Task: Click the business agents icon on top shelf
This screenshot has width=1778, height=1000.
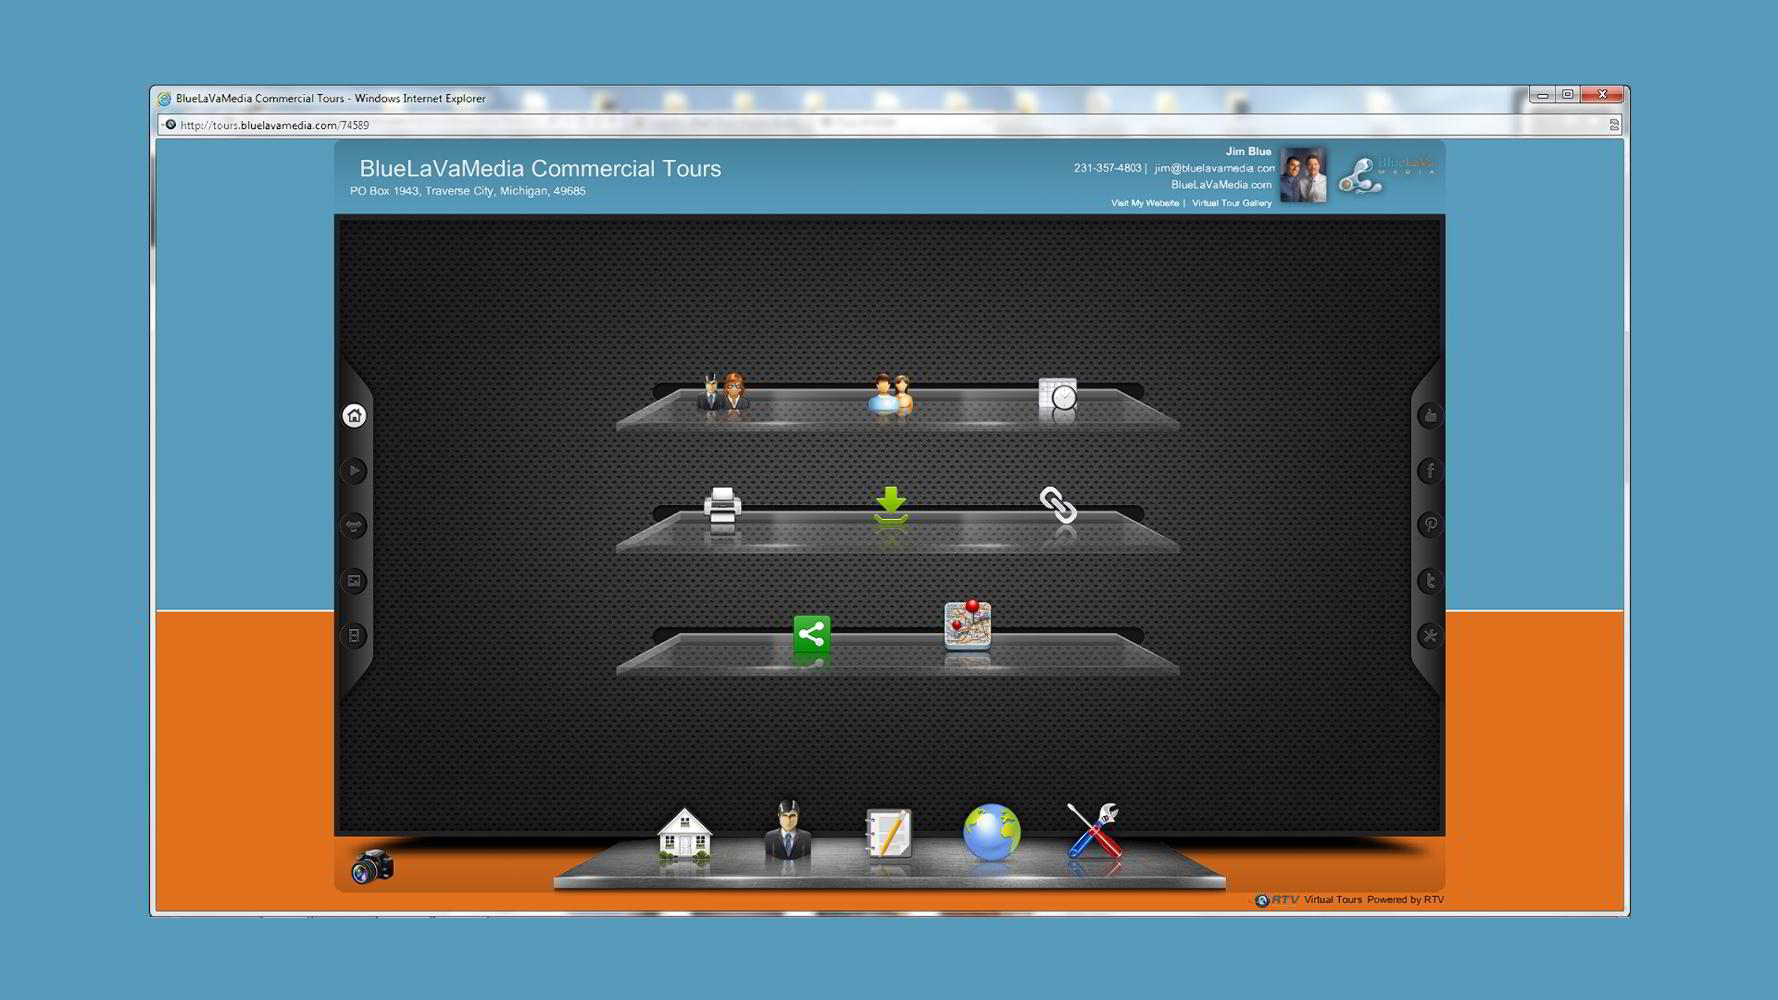Action: point(722,393)
